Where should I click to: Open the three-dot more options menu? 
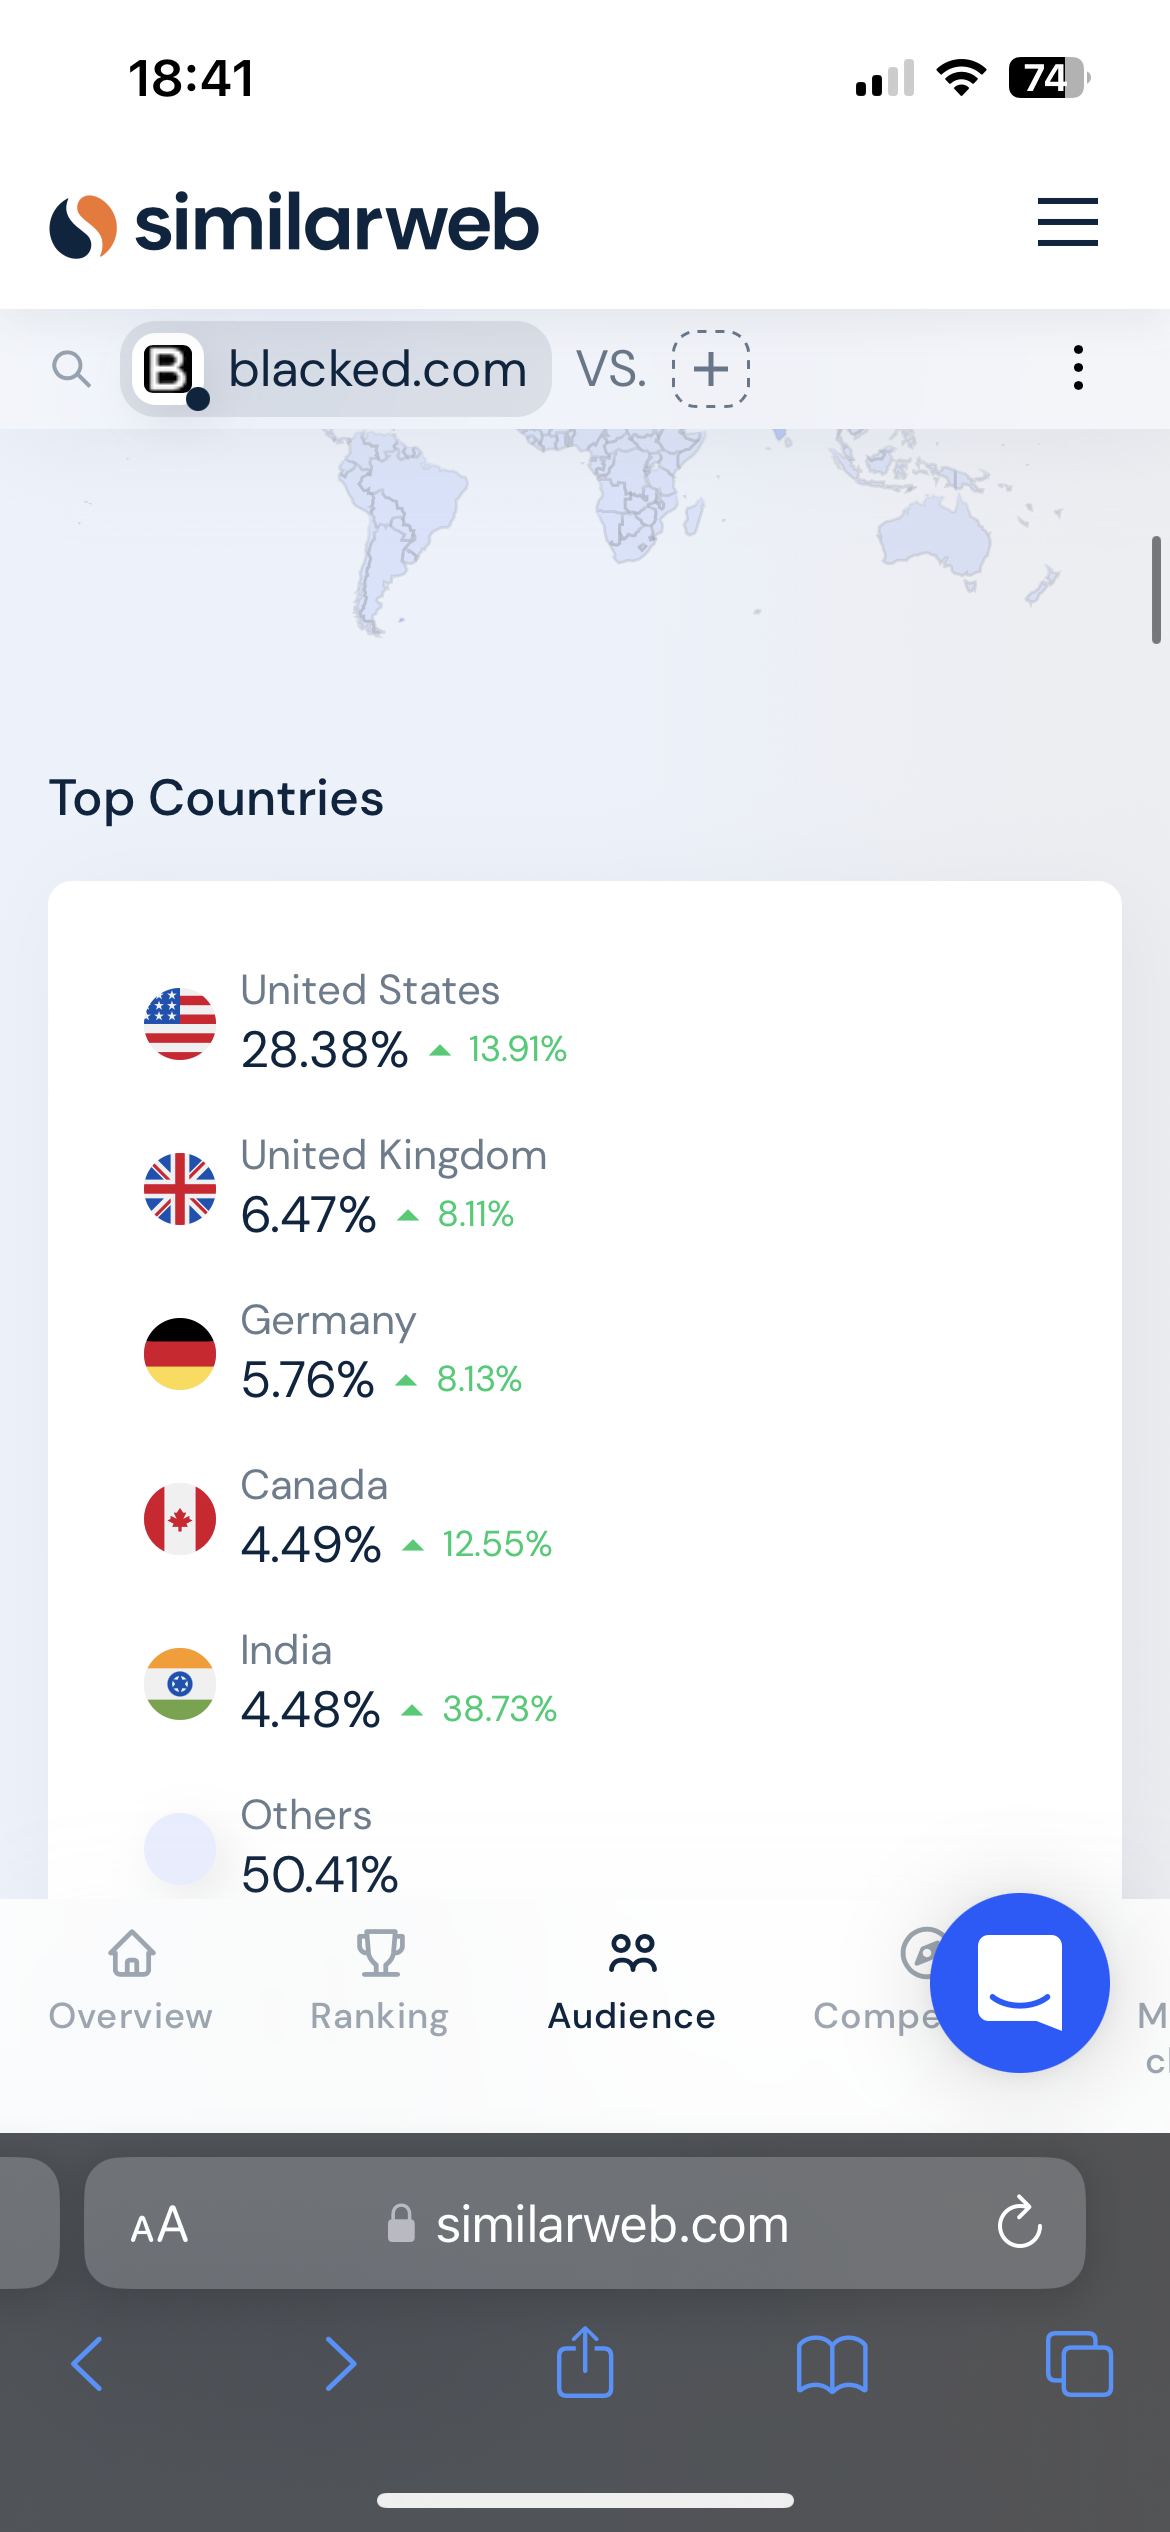click(1077, 368)
